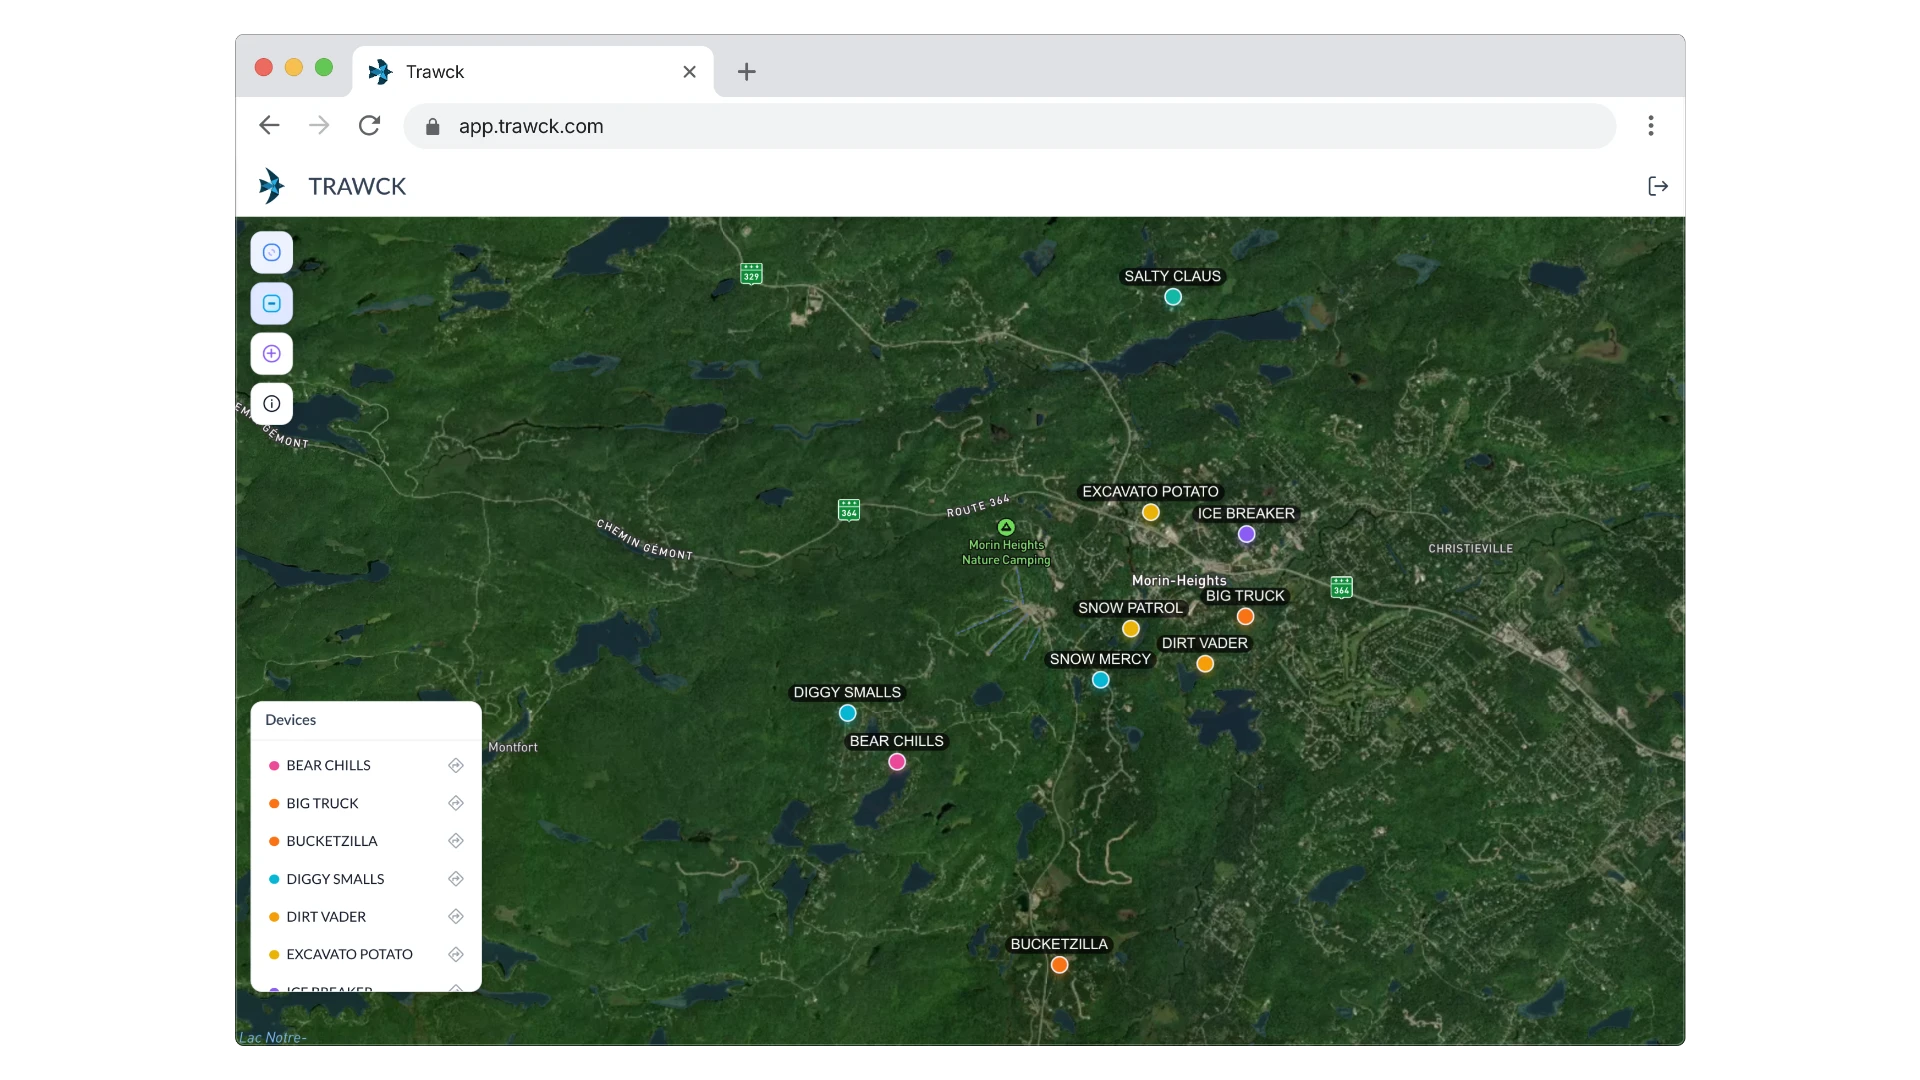
Task: Click the SALTY CLAUS marker on the map
Action: point(1172,297)
